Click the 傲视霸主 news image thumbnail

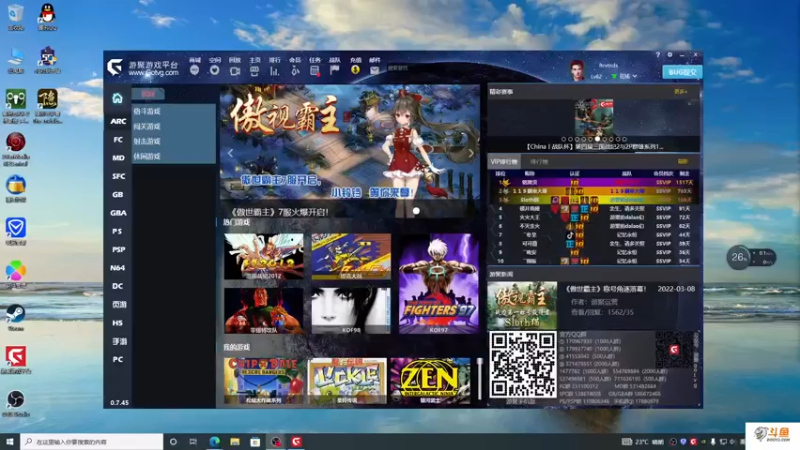(x=522, y=305)
